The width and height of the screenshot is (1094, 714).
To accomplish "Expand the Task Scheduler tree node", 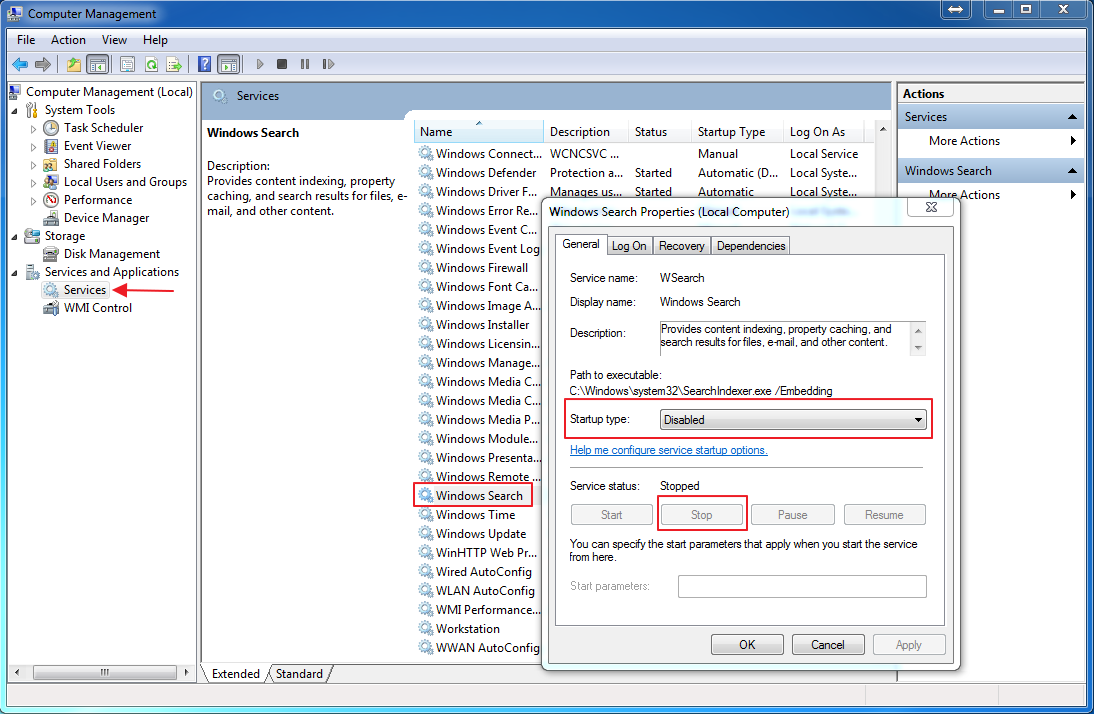I will [33, 129].
